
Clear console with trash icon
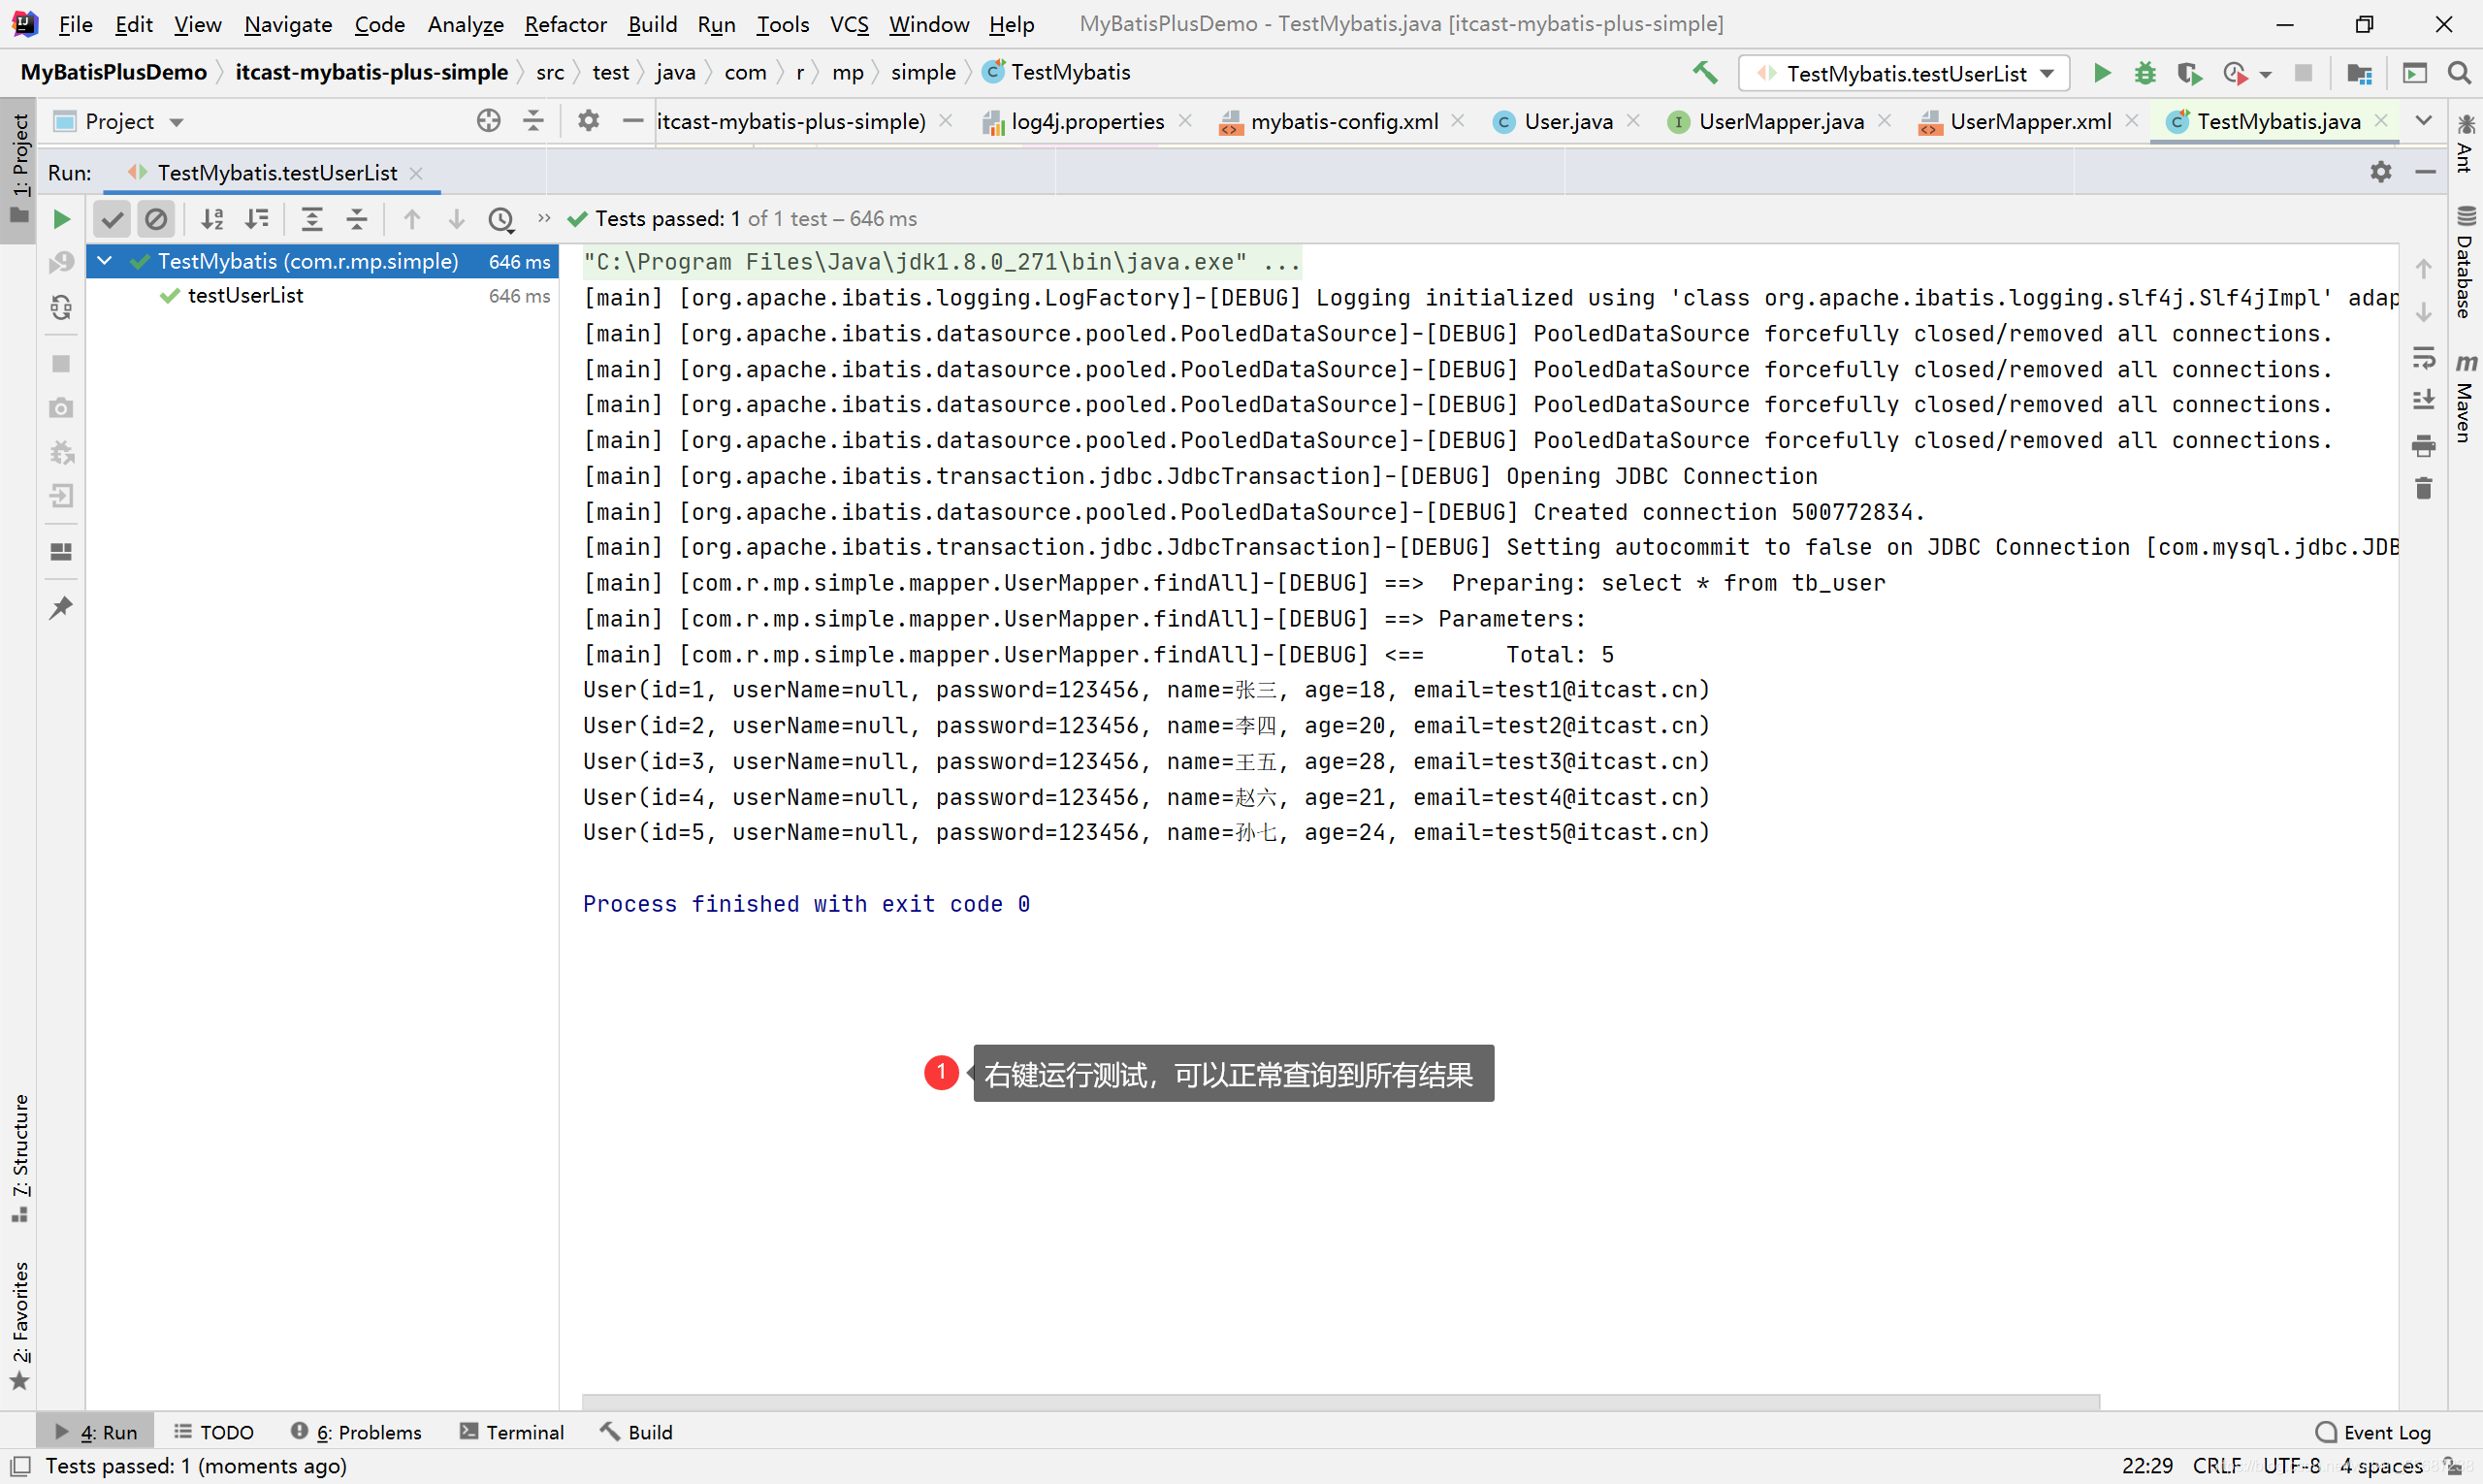coord(2423,489)
